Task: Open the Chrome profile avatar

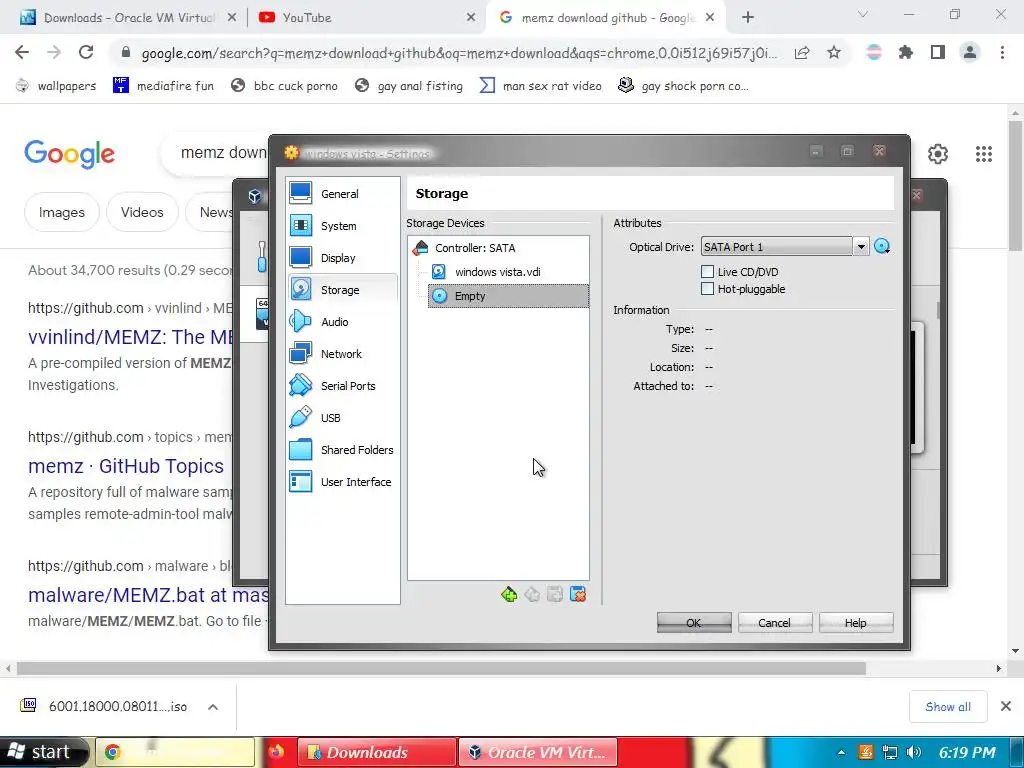Action: (970, 52)
